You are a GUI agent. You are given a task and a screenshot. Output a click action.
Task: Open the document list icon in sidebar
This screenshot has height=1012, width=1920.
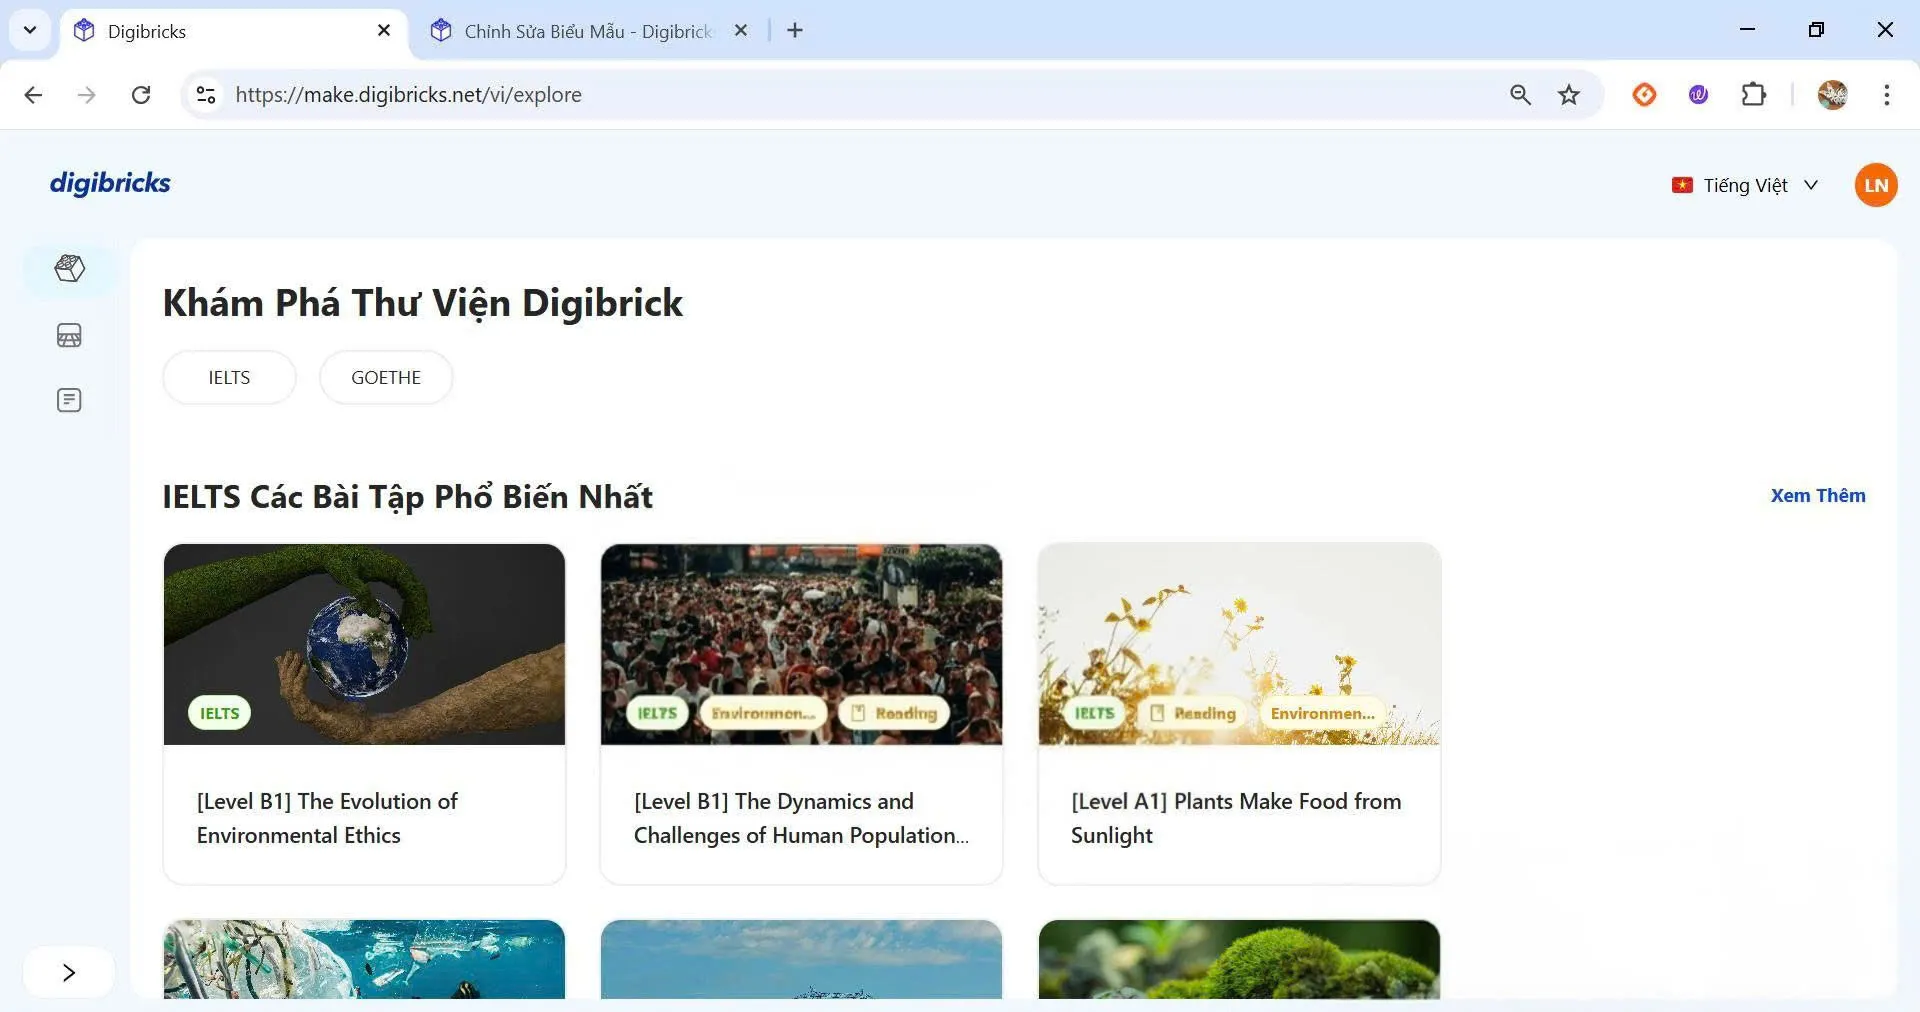(69, 400)
